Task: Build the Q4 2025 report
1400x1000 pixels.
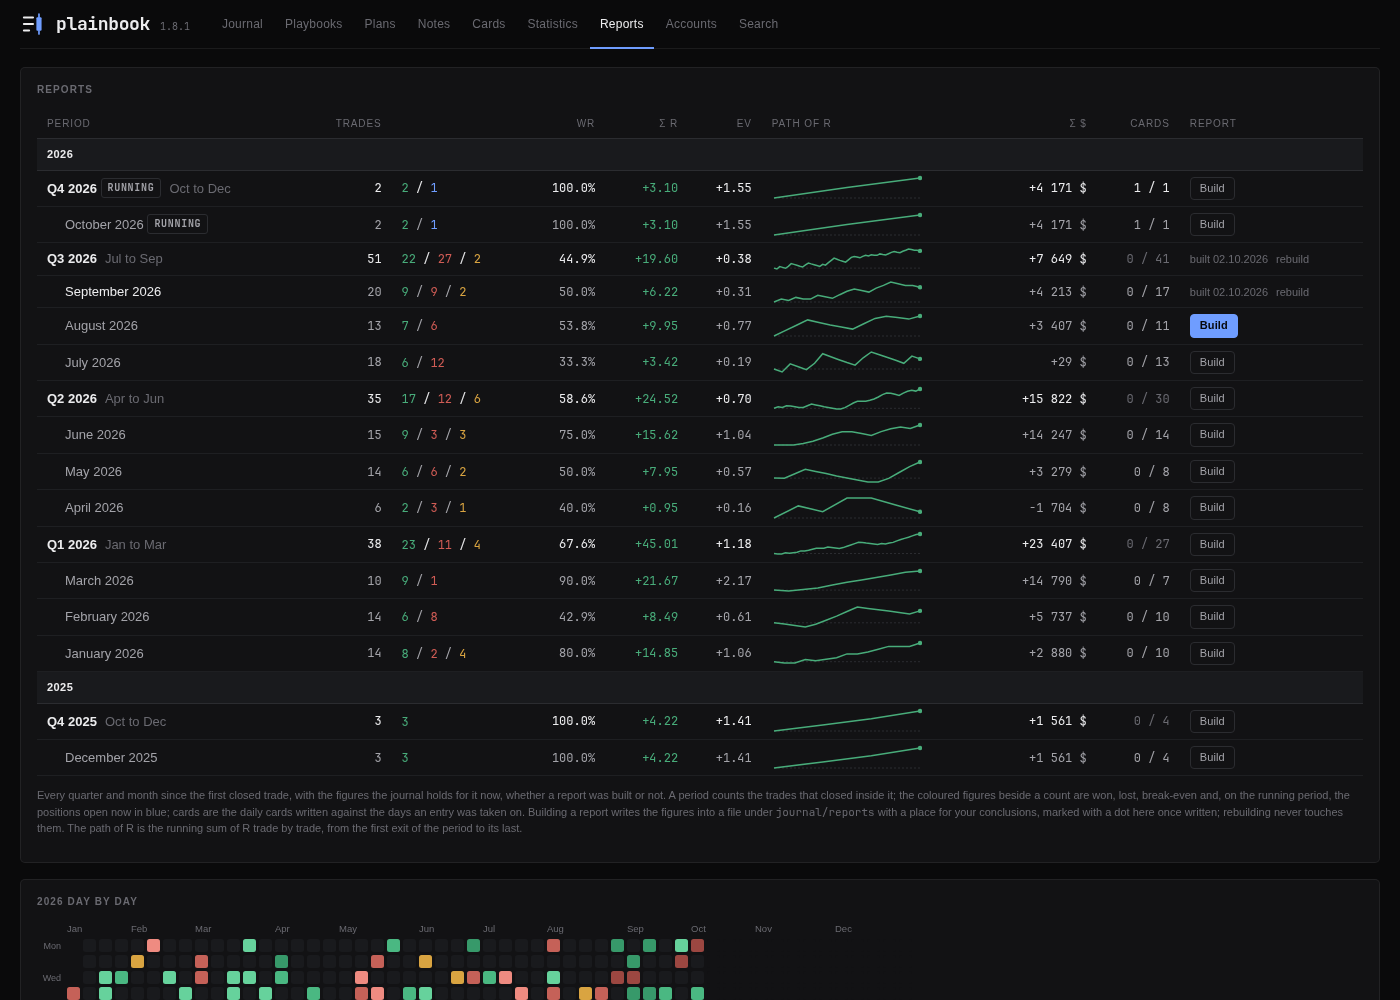Action: (x=1212, y=721)
